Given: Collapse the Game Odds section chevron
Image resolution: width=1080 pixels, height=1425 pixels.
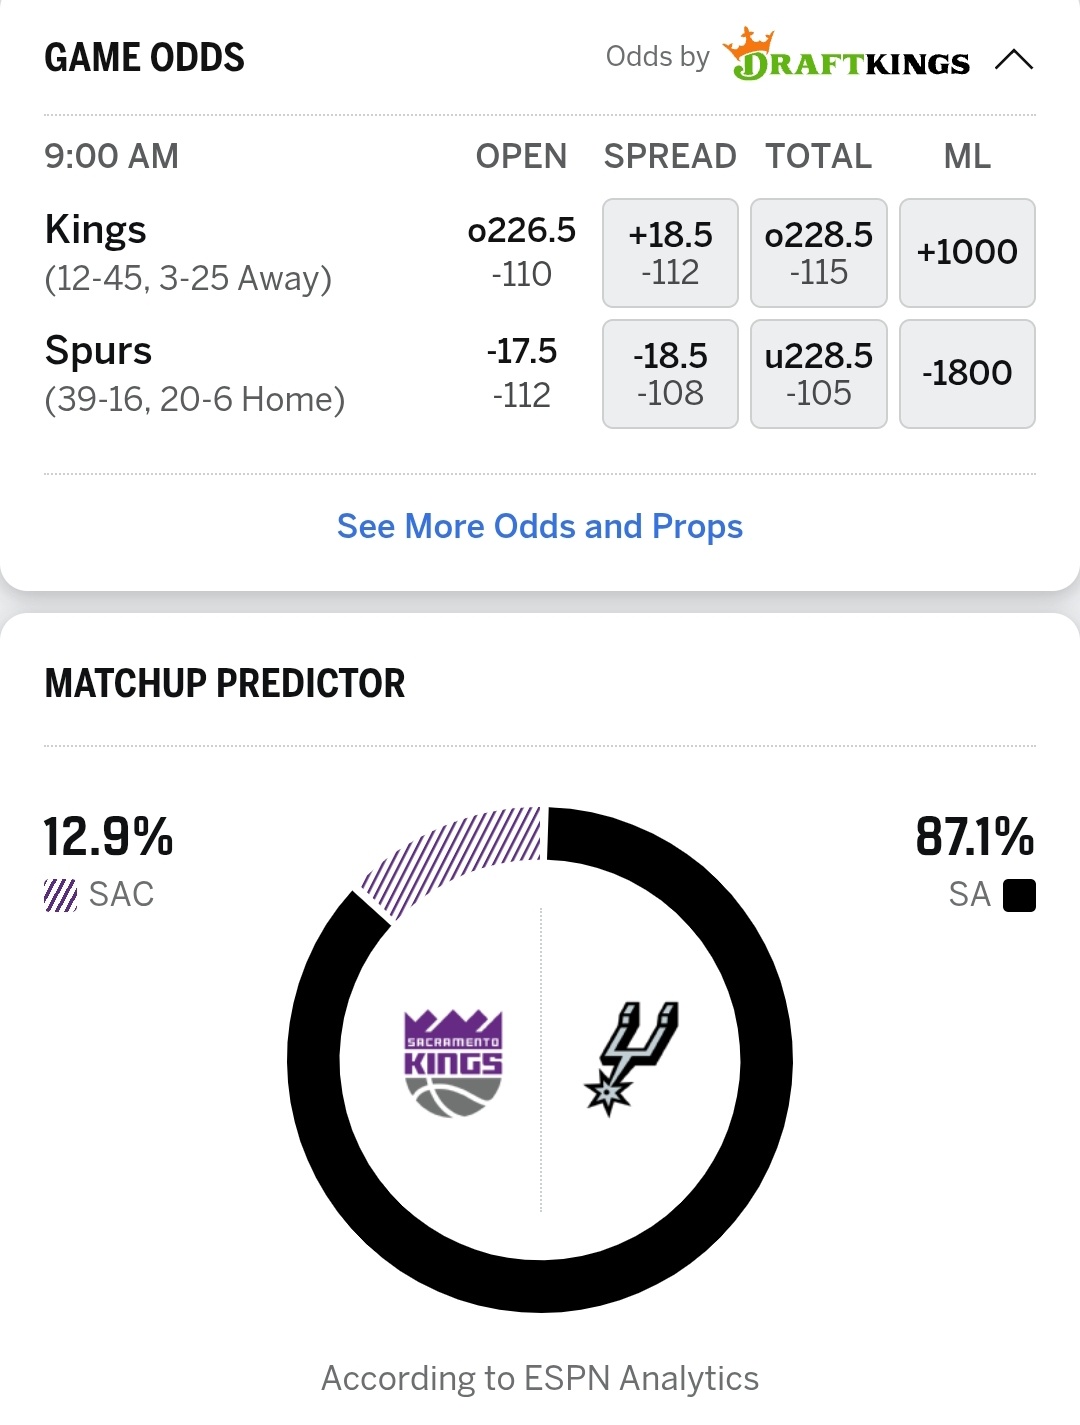Looking at the screenshot, I should coord(1014,60).
